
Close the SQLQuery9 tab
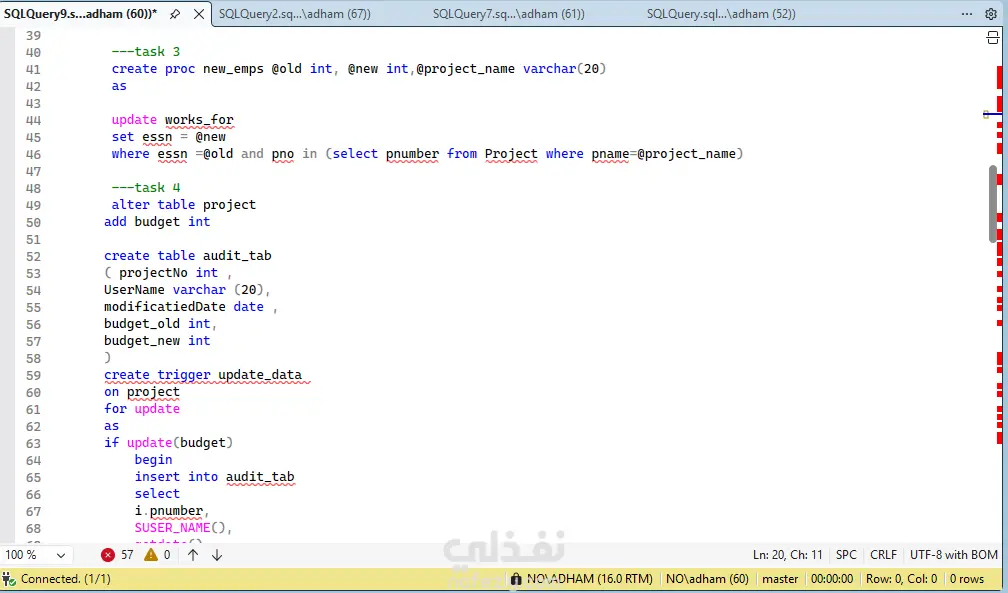(199, 14)
